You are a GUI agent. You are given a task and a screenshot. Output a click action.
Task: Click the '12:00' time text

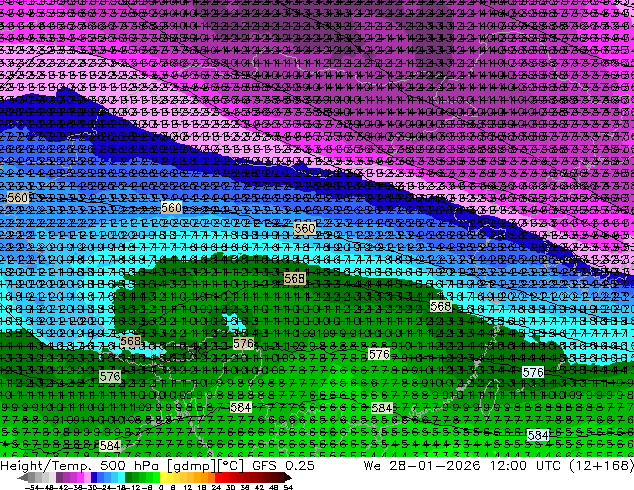[508, 466]
